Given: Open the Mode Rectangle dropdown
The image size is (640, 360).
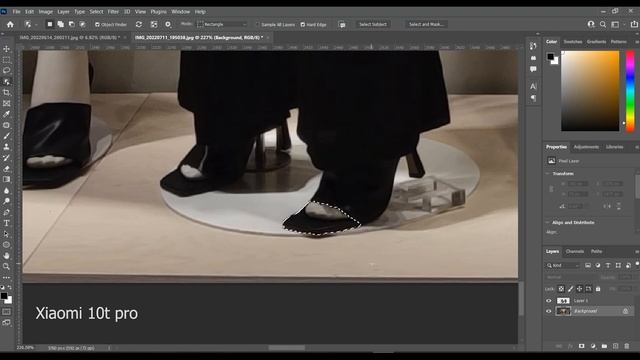Looking at the screenshot, I should (x=222, y=24).
